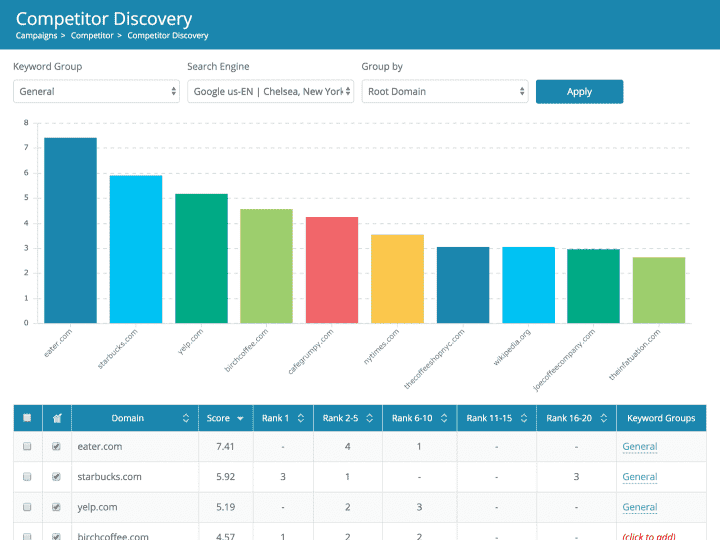Click the chart column icon in table header
The width and height of the screenshot is (720, 540).
[x=56, y=418]
